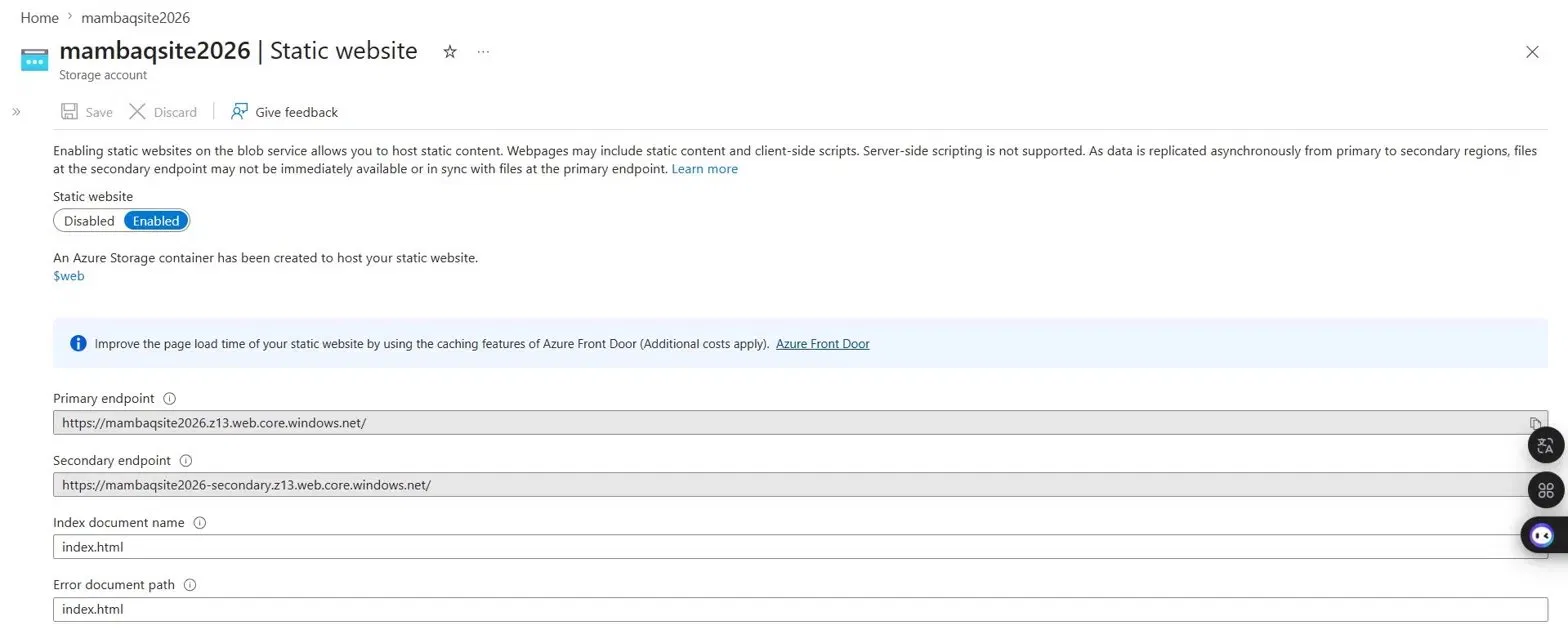Open the ellipsis more options menu
The height and width of the screenshot is (630, 1568).
click(x=483, y=52)
